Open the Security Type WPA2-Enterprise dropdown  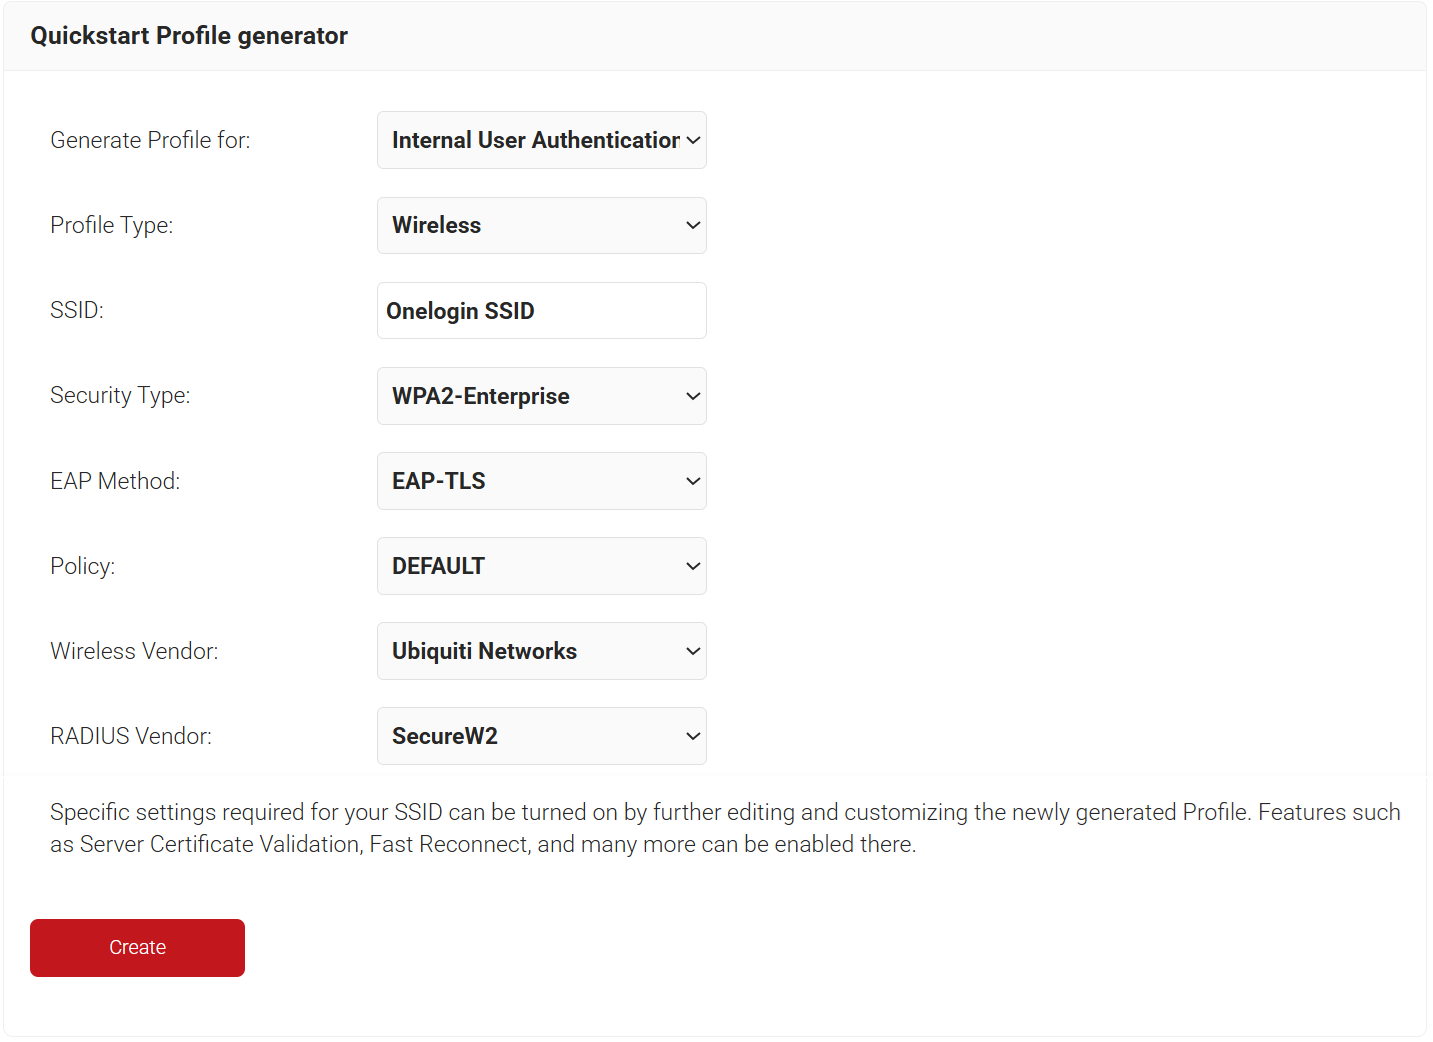tap(541, 396)
